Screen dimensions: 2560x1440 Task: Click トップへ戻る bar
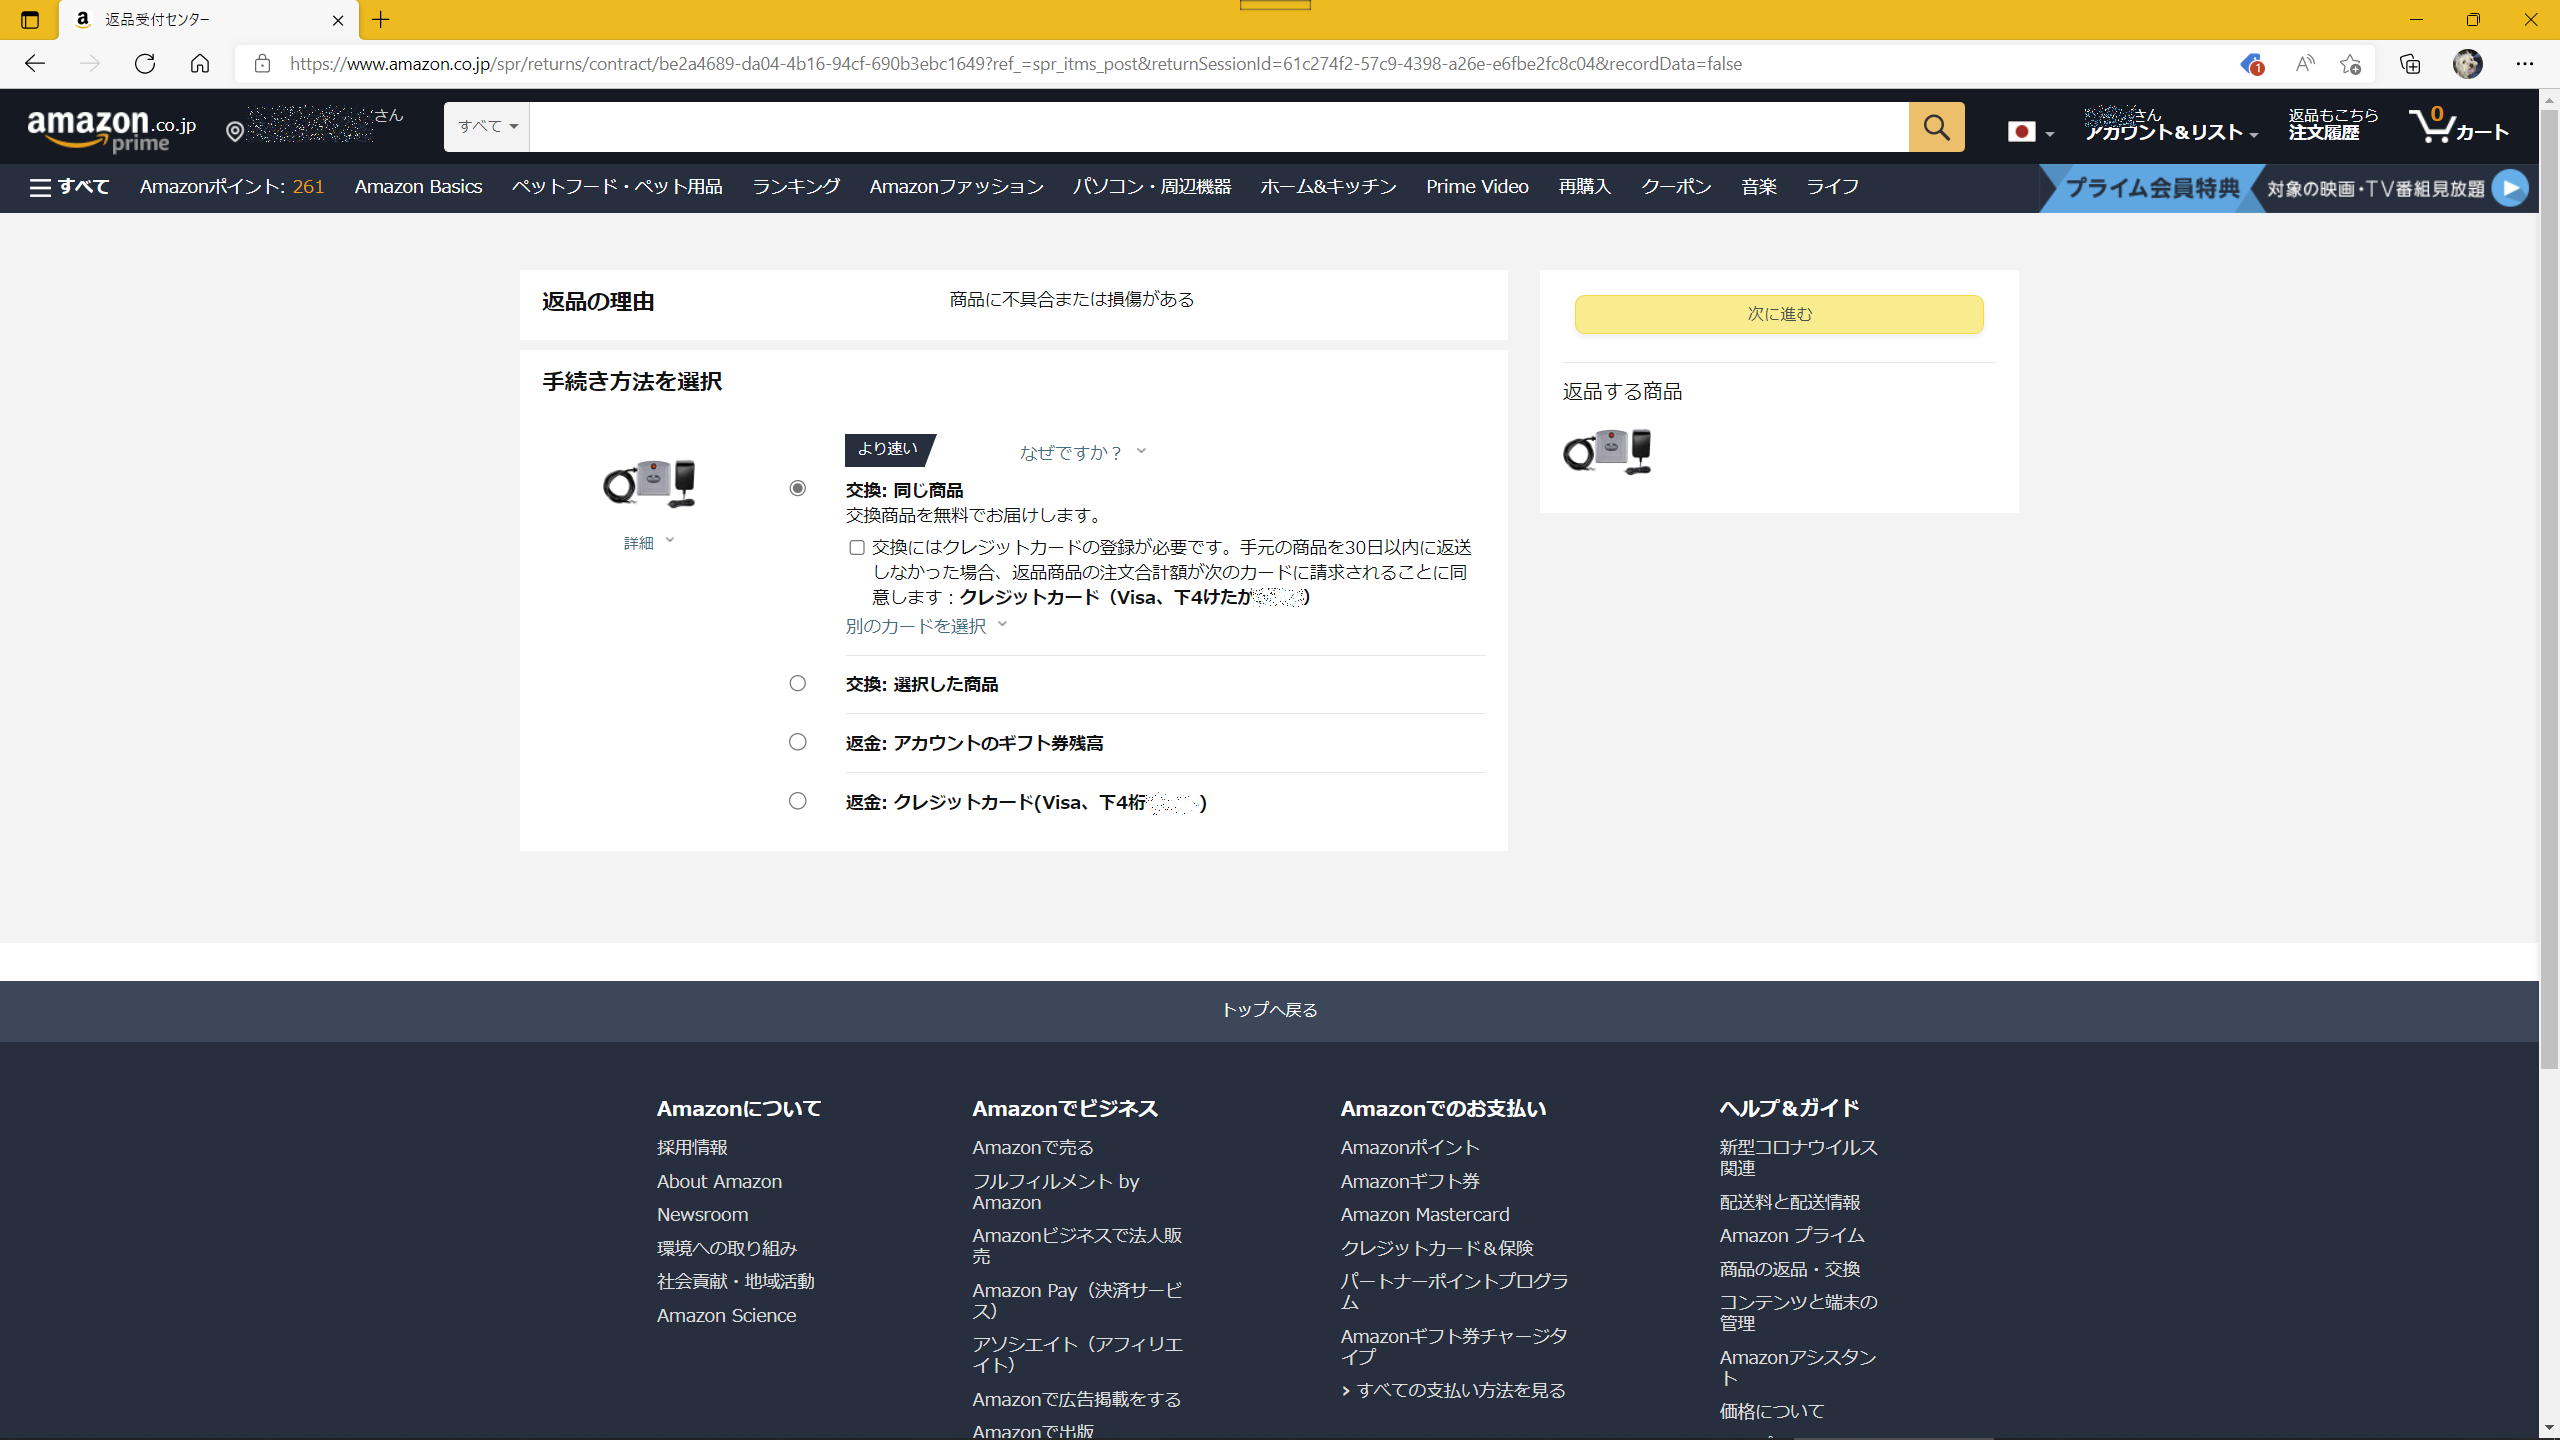pos(1269,1011)
